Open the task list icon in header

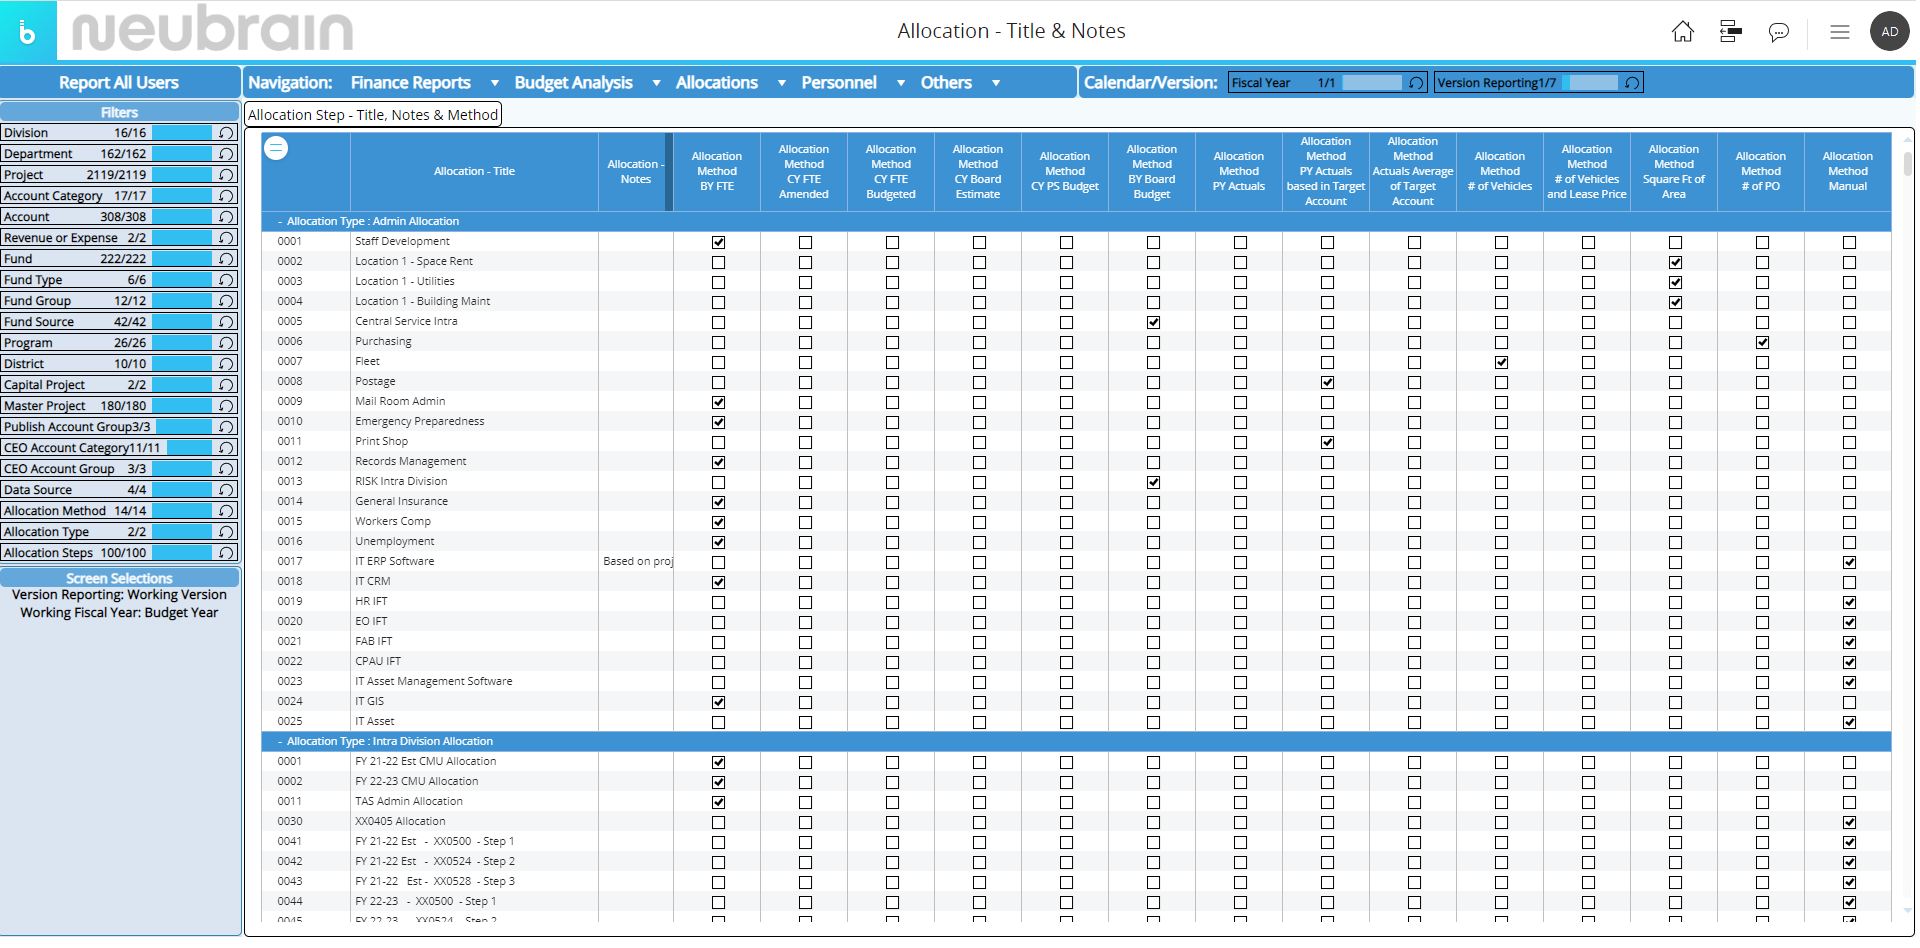click(x=1730, y=32)
